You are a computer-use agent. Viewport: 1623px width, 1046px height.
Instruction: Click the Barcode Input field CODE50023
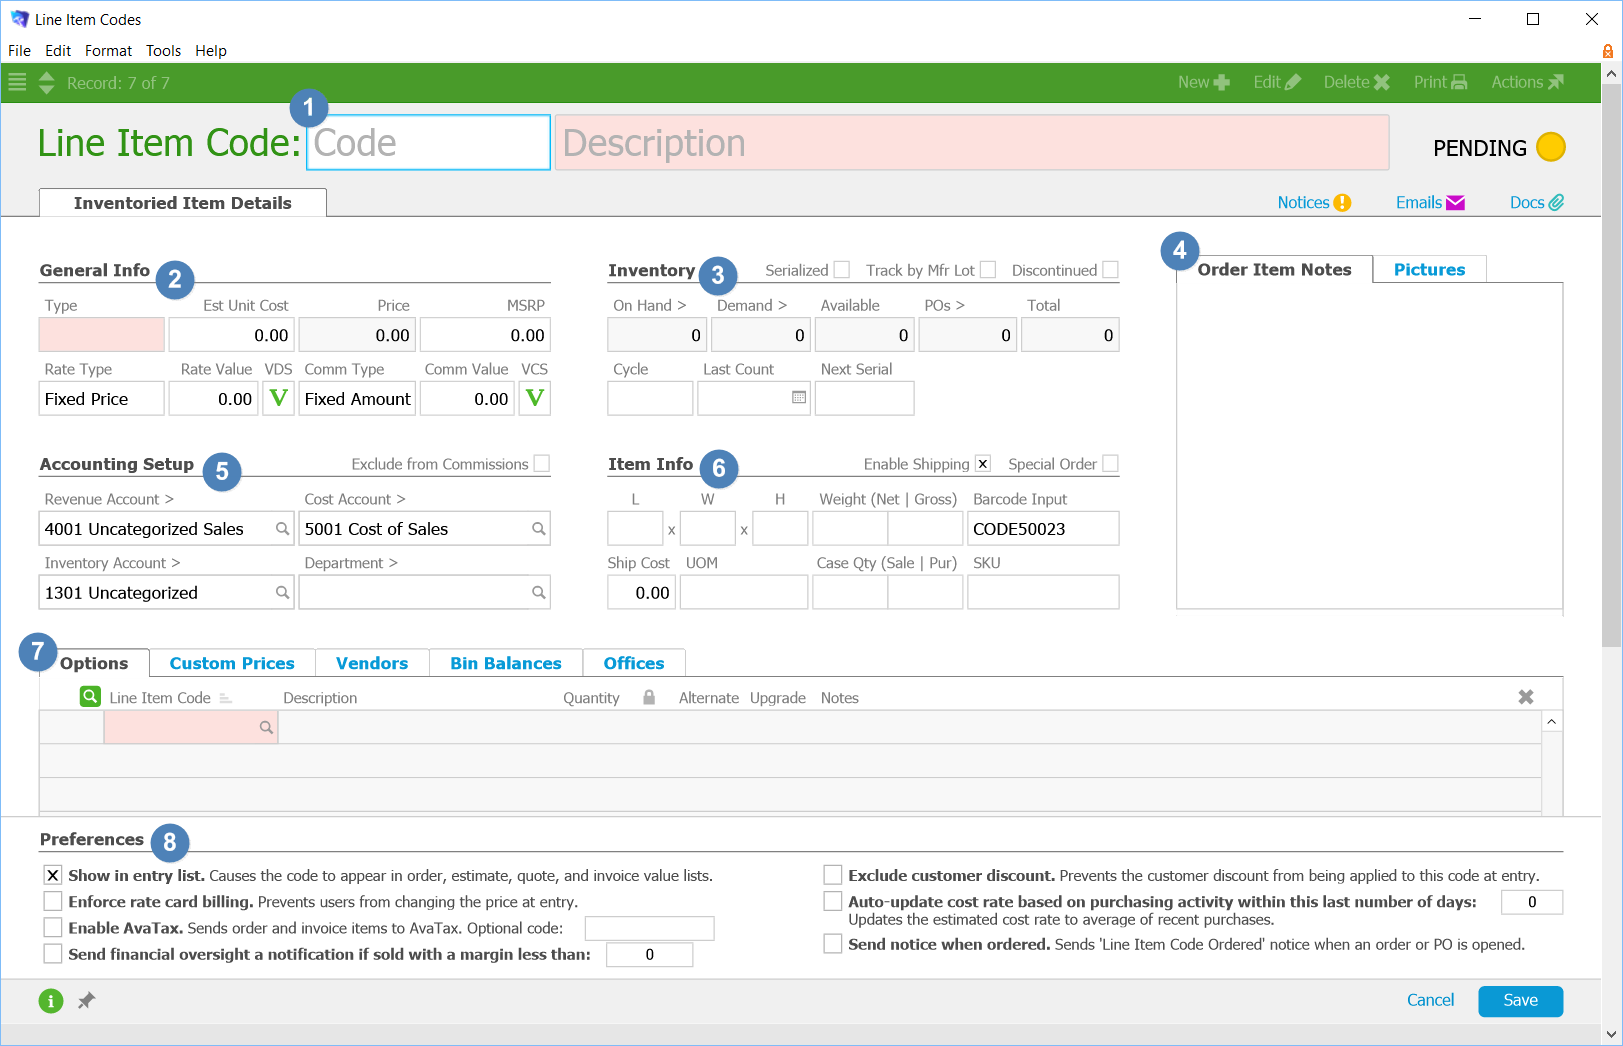[1043, 529]
